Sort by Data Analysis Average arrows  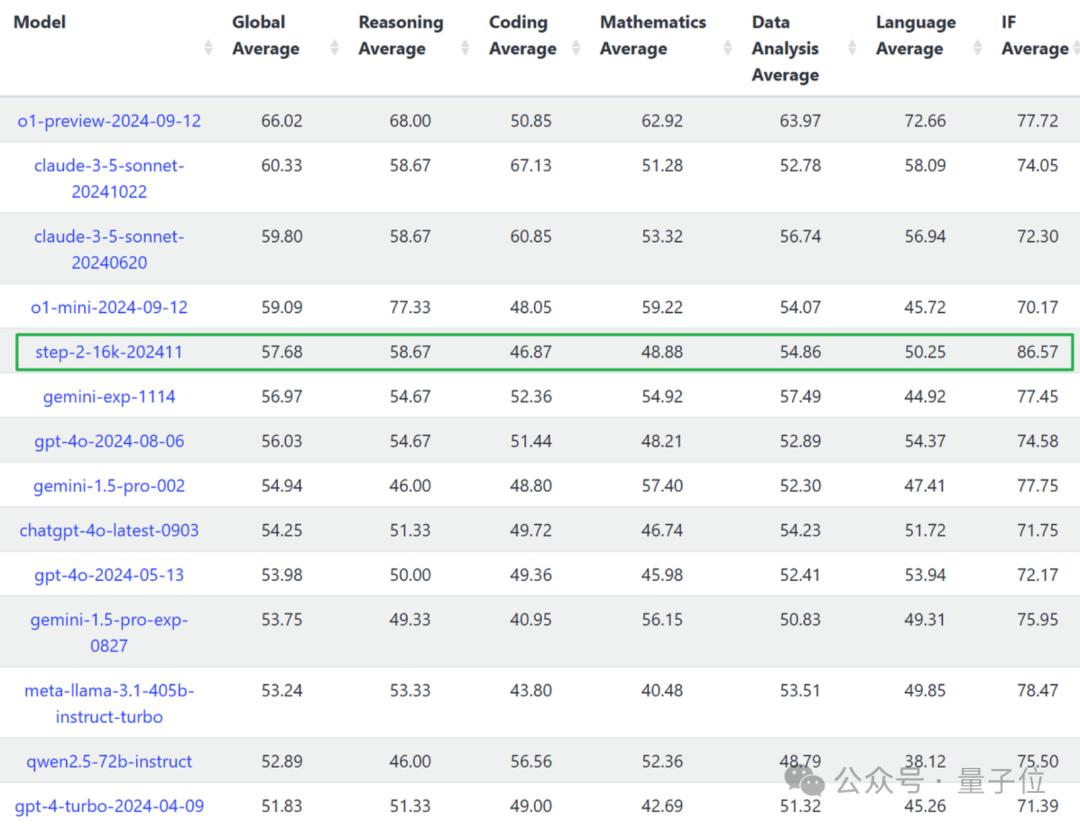[x=852, y=48]
